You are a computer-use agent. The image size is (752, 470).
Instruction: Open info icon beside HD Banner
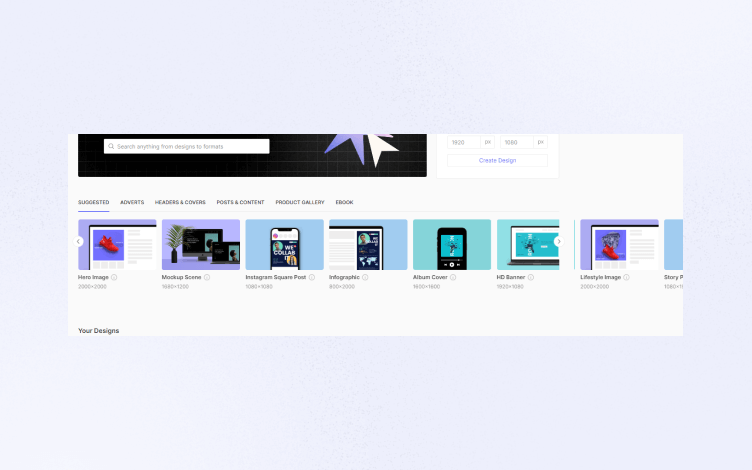point(530,277)
